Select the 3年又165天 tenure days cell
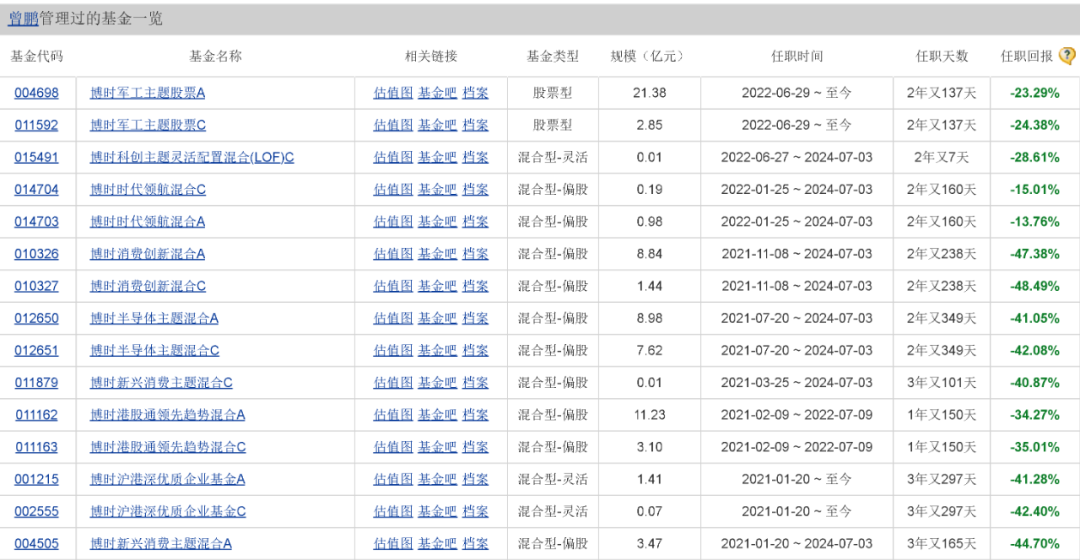The image size is (1080, 560). coord(942,543)
